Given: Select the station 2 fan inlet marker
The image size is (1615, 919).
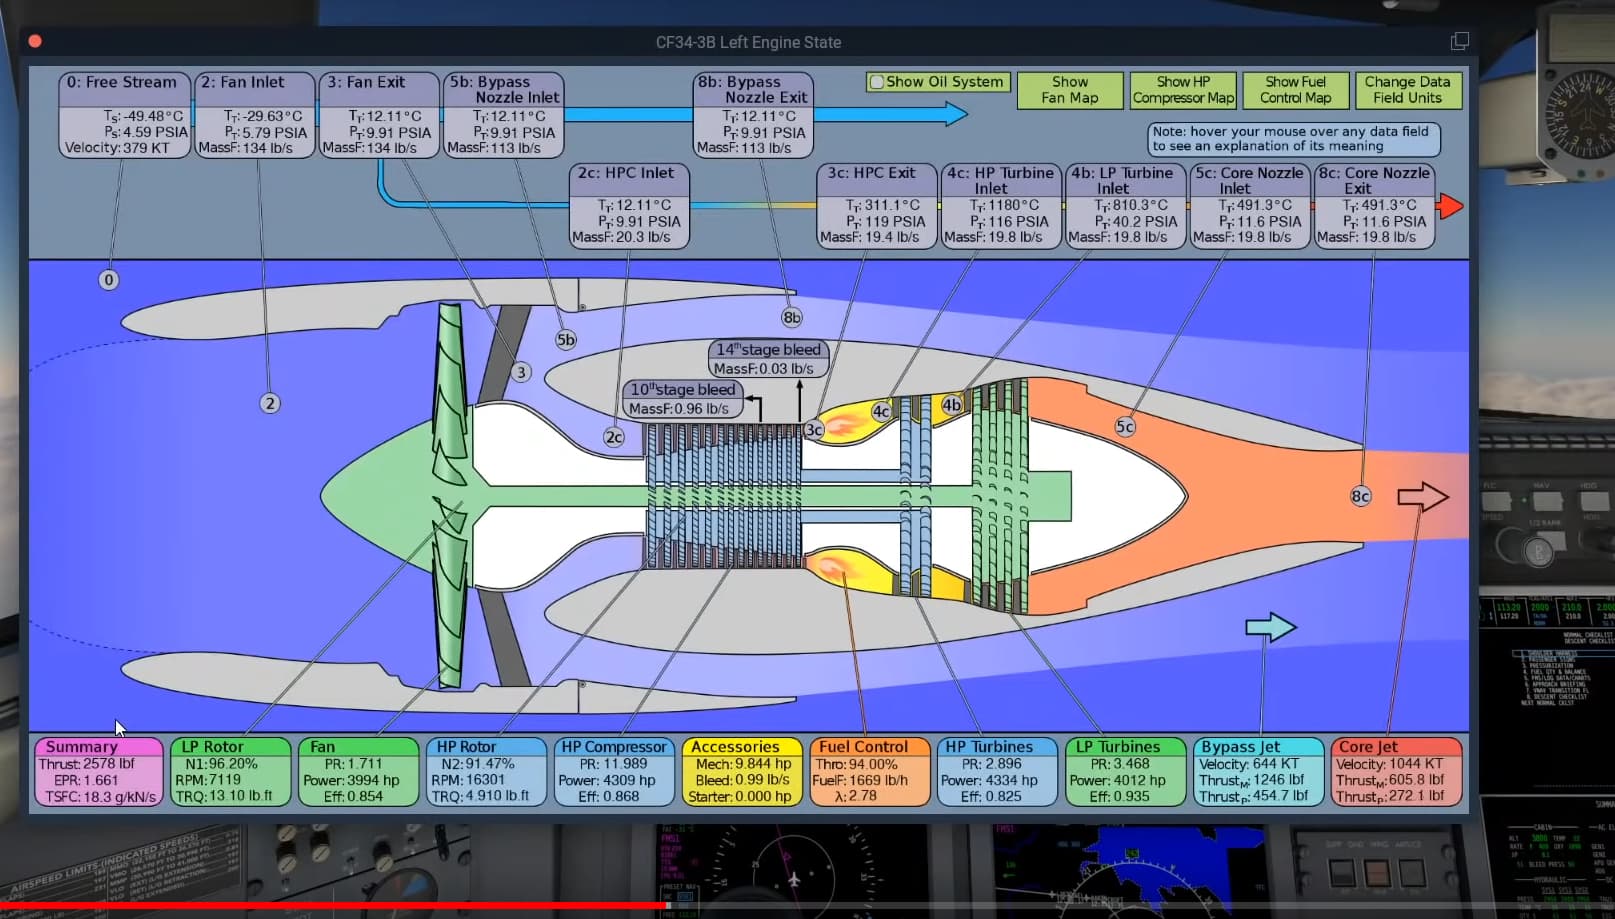Looking at the screenshot, I should [x=268, y=404].
